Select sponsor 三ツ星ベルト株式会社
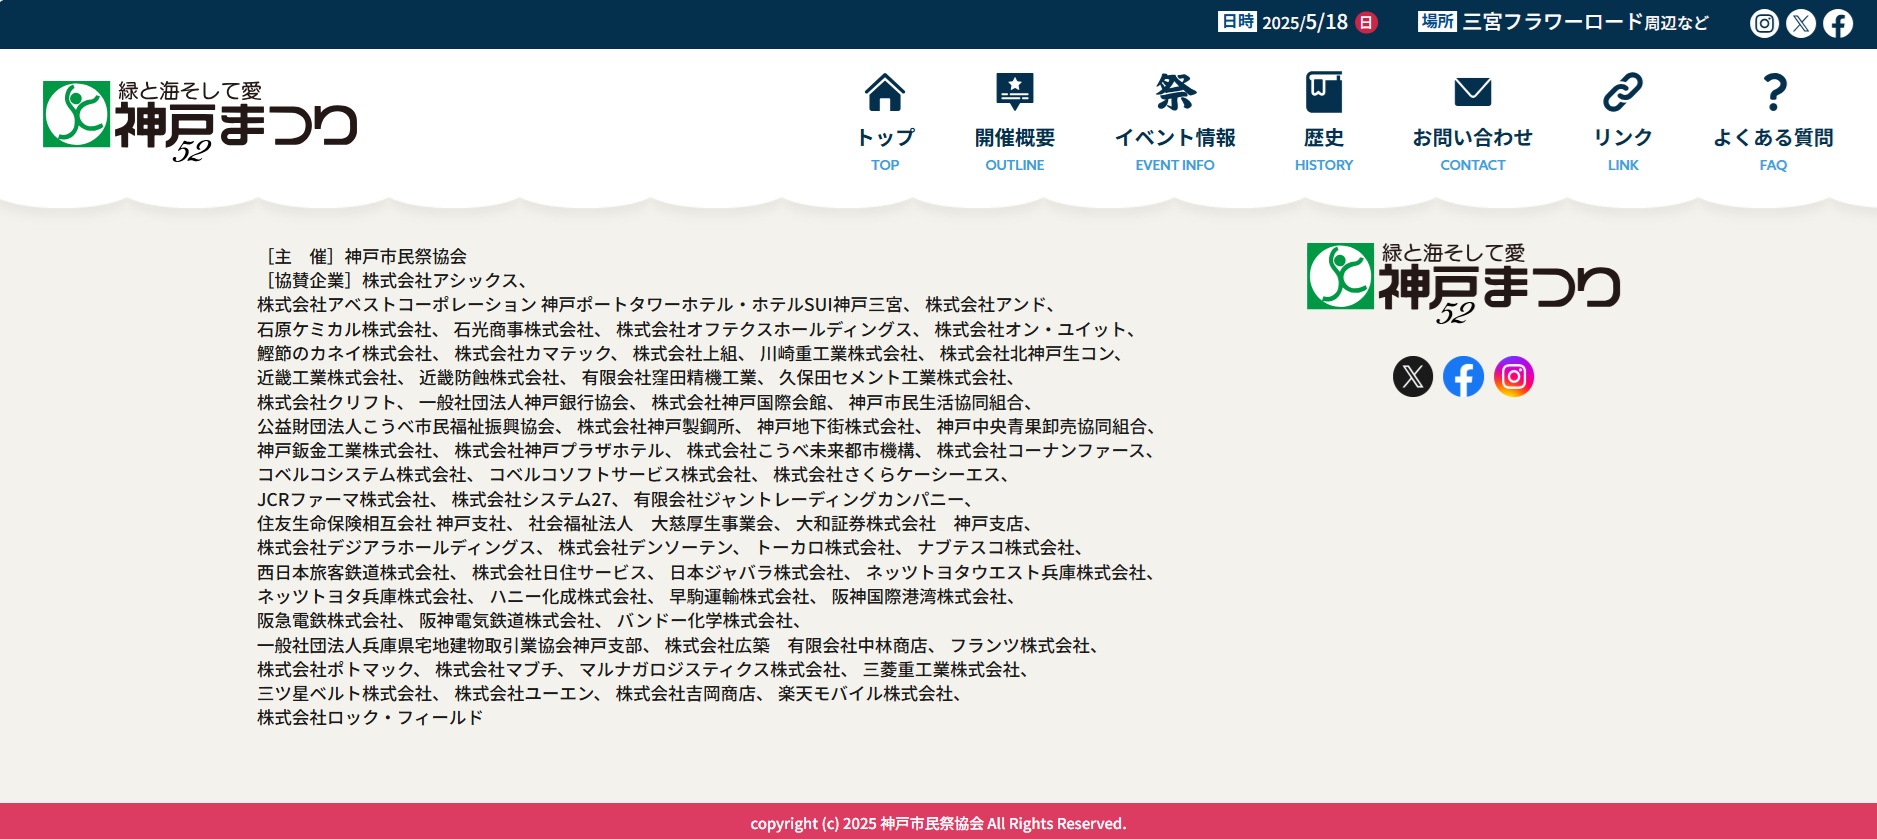Screen dimensions: 1877x839 point(345,694)
